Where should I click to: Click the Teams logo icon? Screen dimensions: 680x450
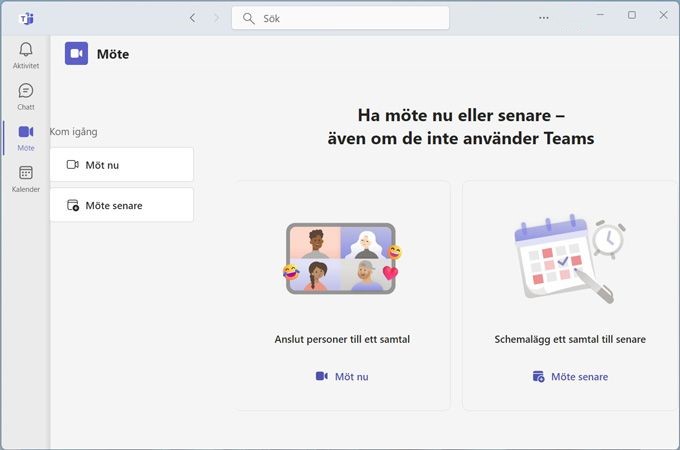coord(27,18)
